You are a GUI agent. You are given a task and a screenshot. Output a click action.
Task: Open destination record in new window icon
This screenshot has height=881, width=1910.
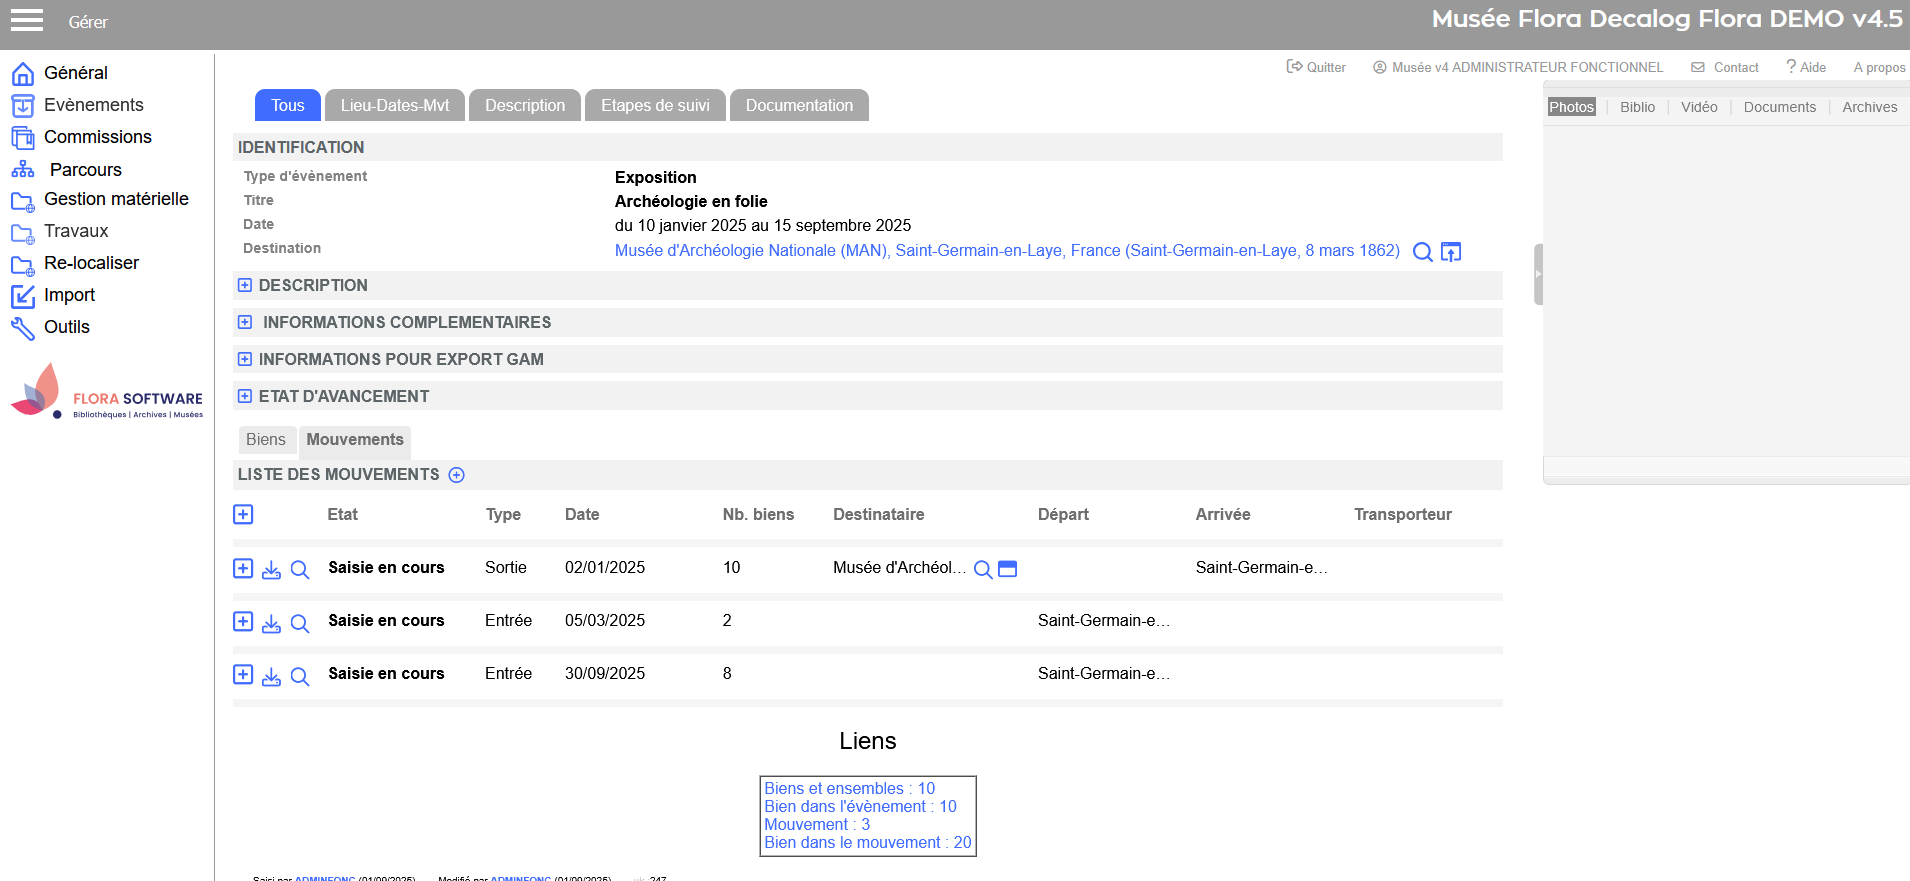point(1451,252)
